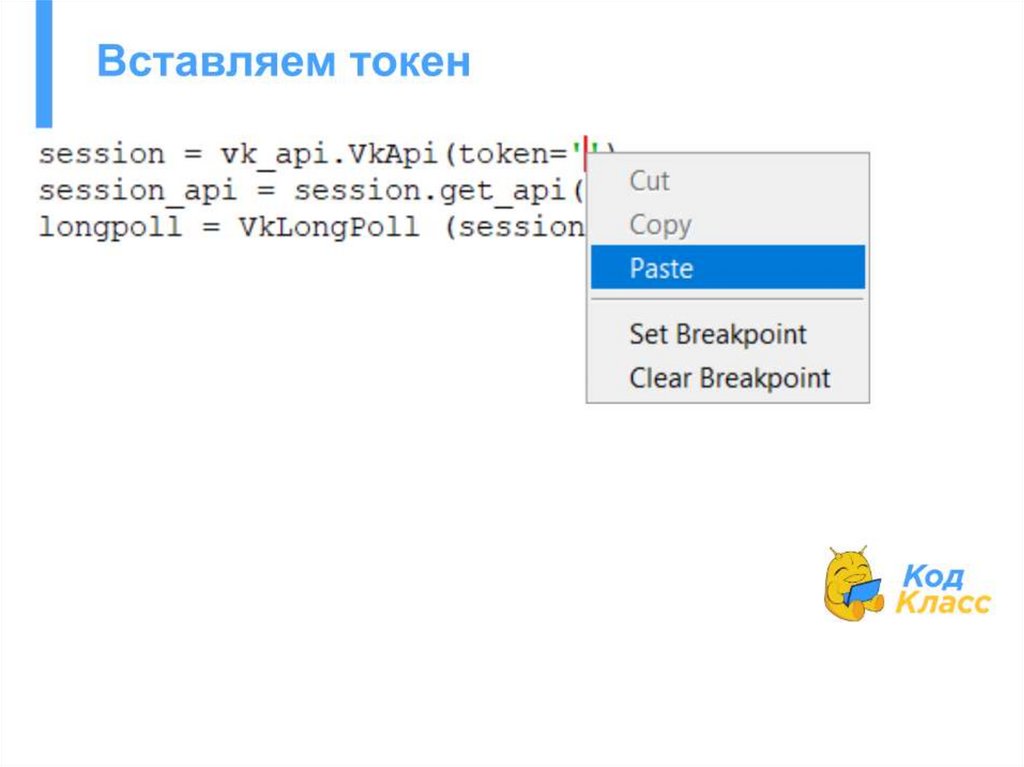Click the longpoll variable on line three
This screenshot has width=1024, height=767.
point(110,226)
